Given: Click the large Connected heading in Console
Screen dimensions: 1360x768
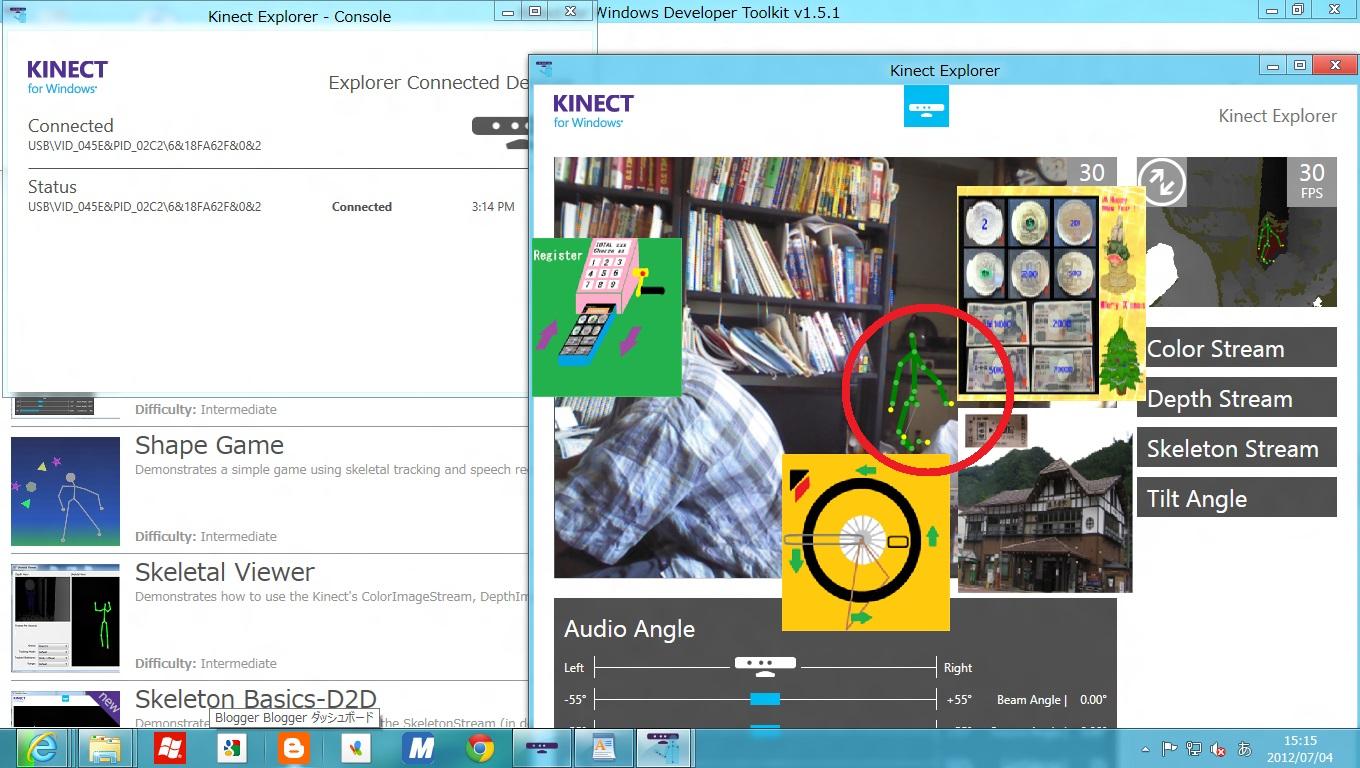Looking at the screenshot, I should pyautogui.click(x=70, y=126).
